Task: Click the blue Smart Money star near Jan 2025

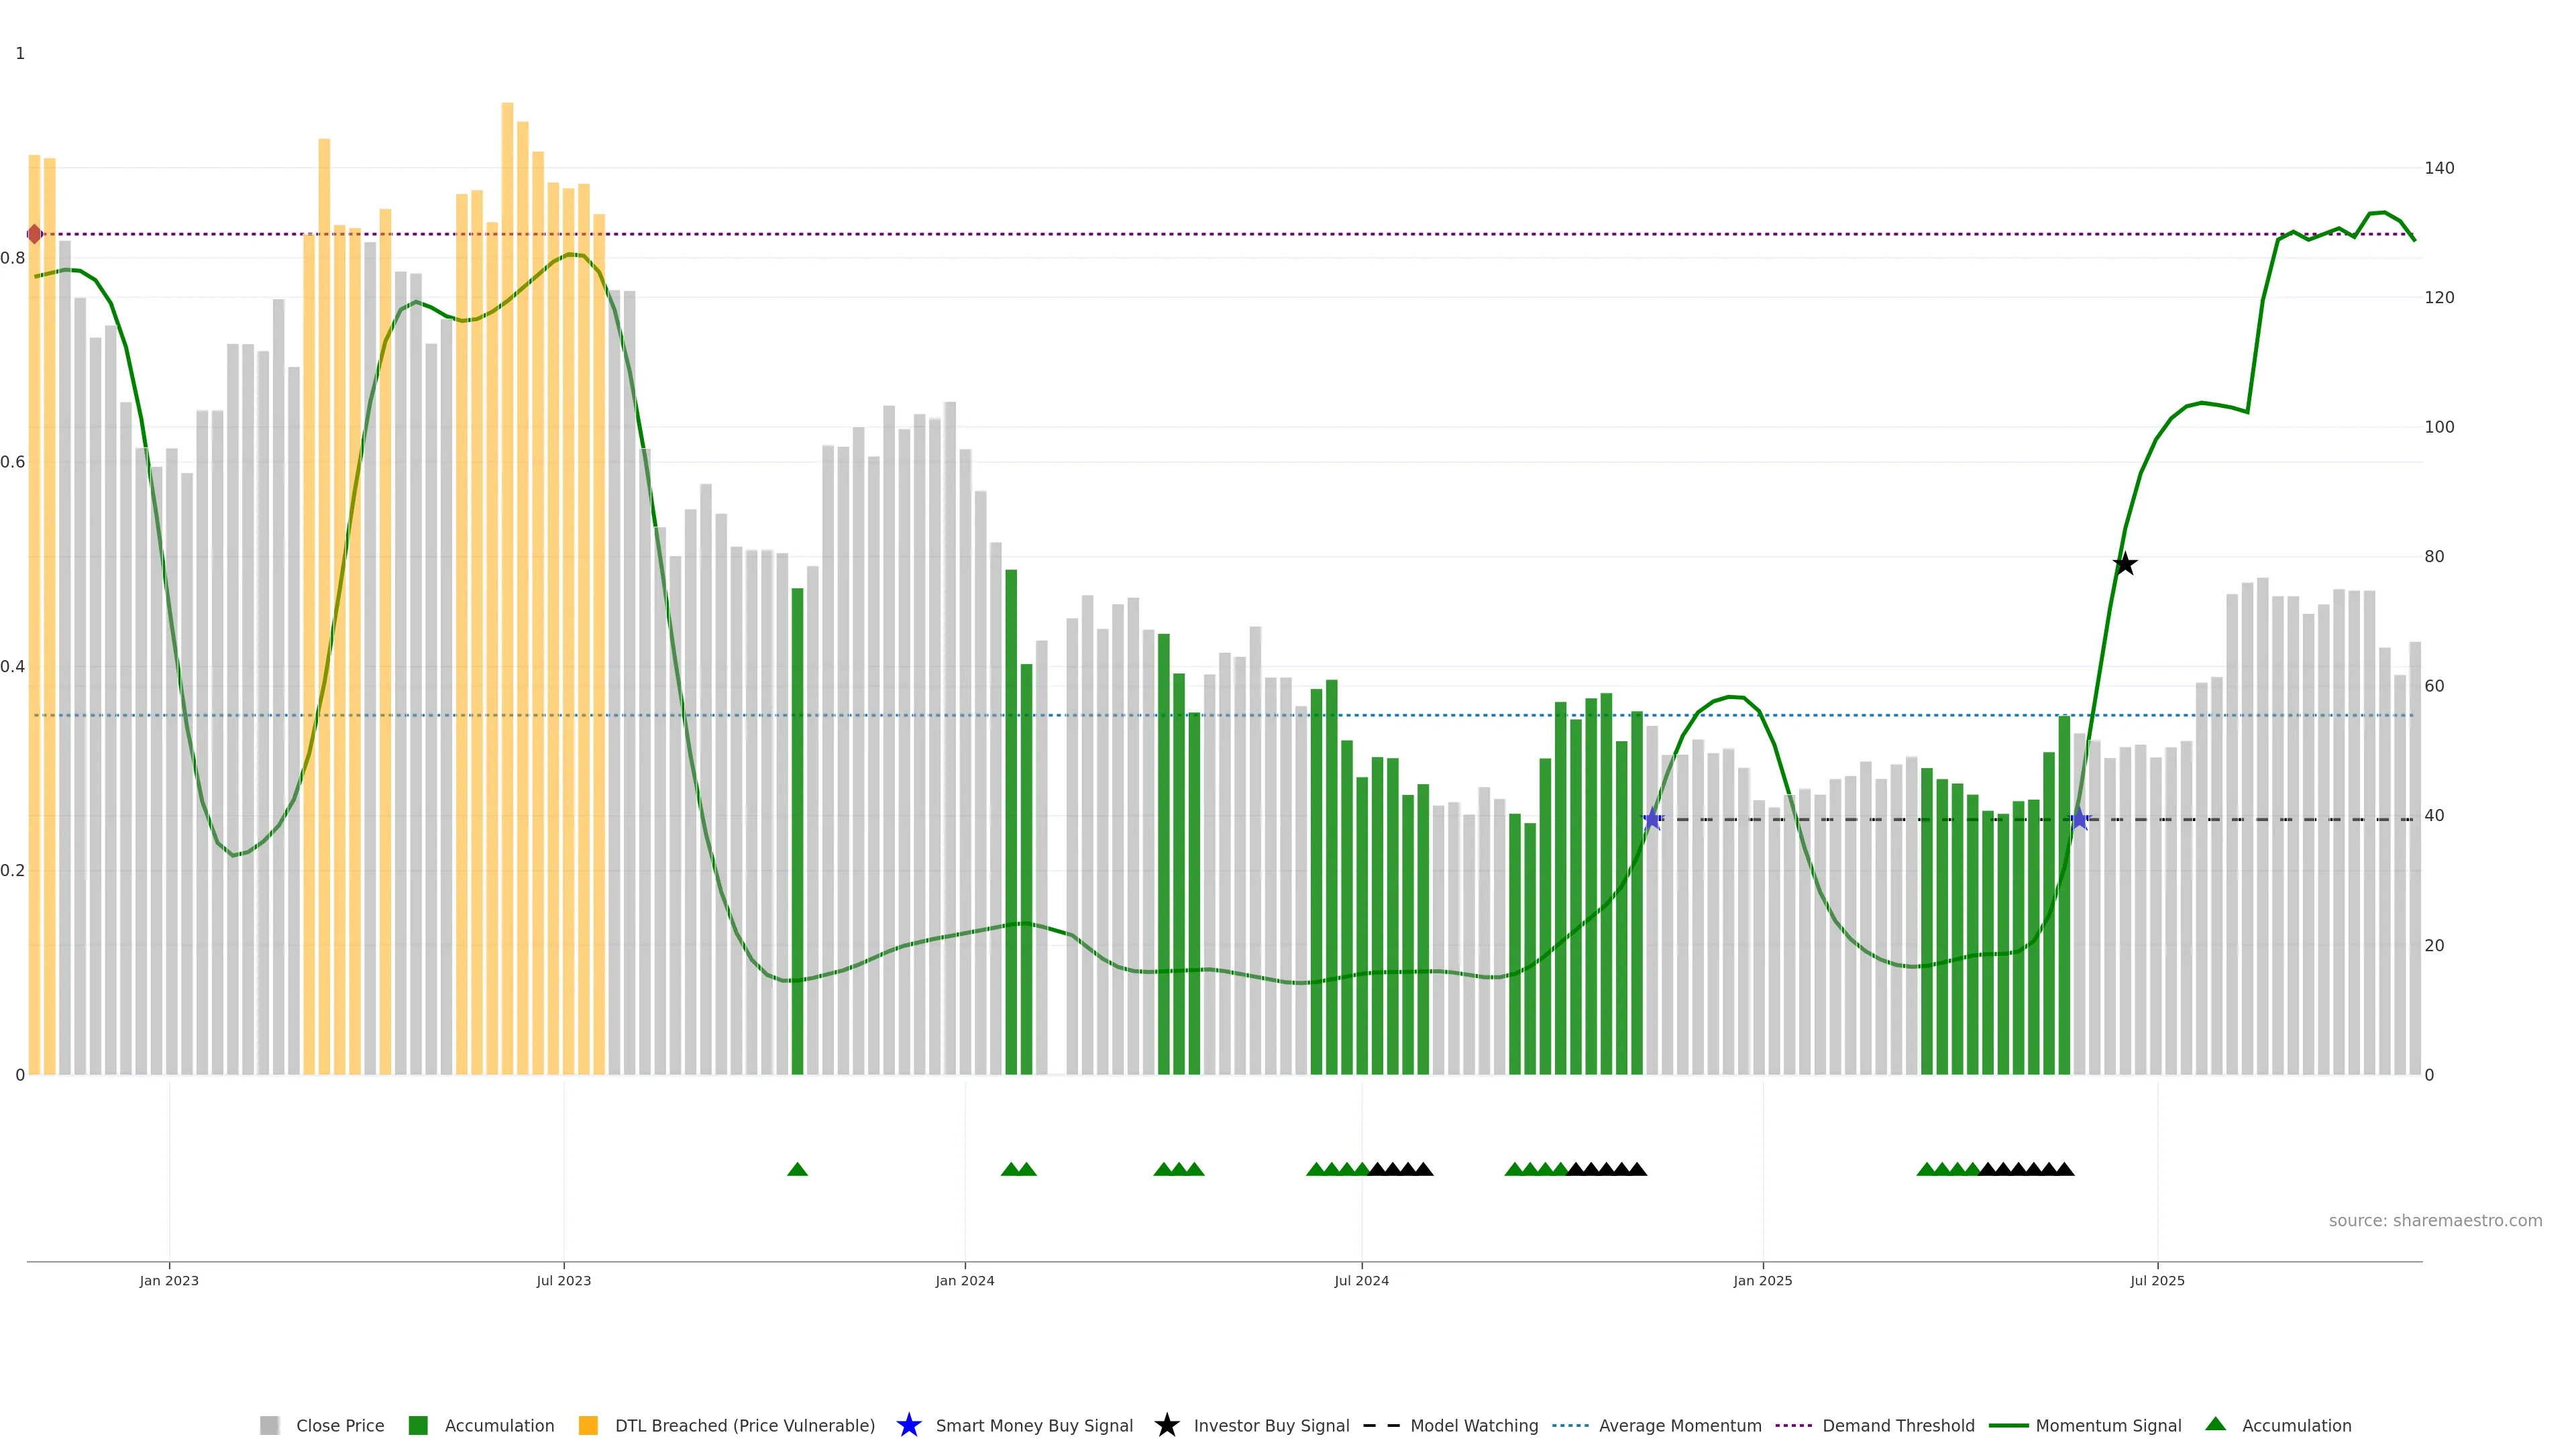Action: click(x=1653, y=819)
